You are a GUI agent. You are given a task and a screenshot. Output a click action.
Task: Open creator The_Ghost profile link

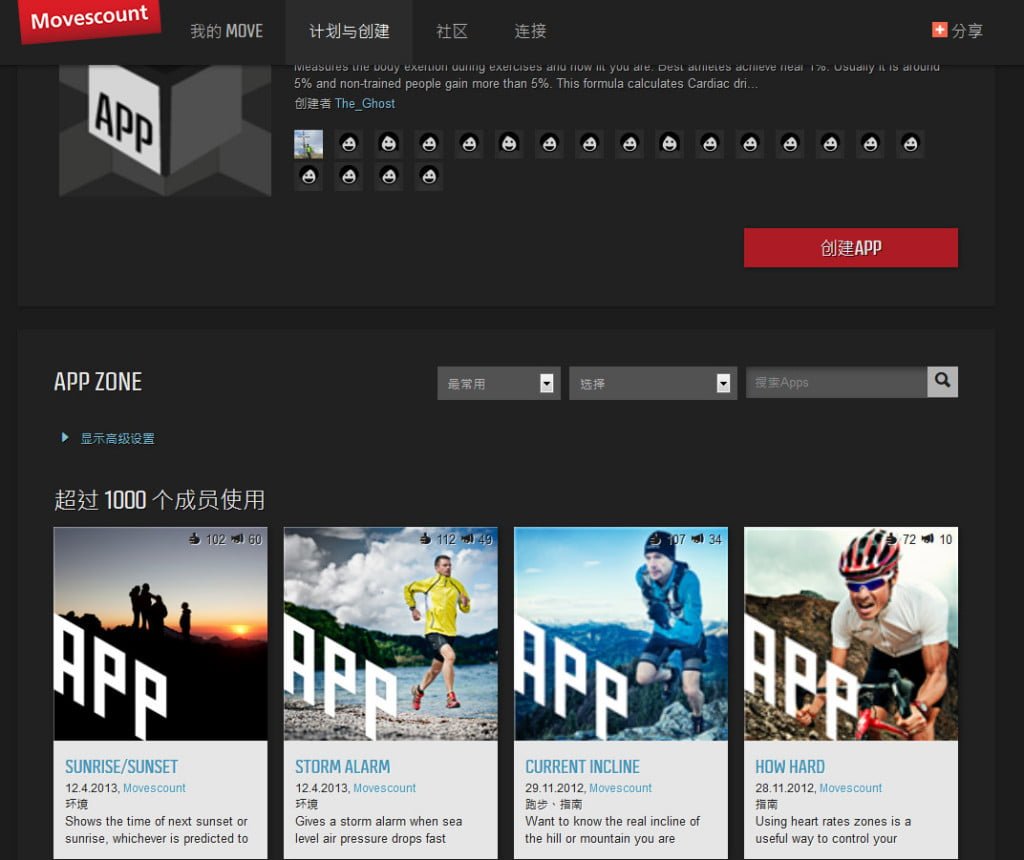click(365, 103)
